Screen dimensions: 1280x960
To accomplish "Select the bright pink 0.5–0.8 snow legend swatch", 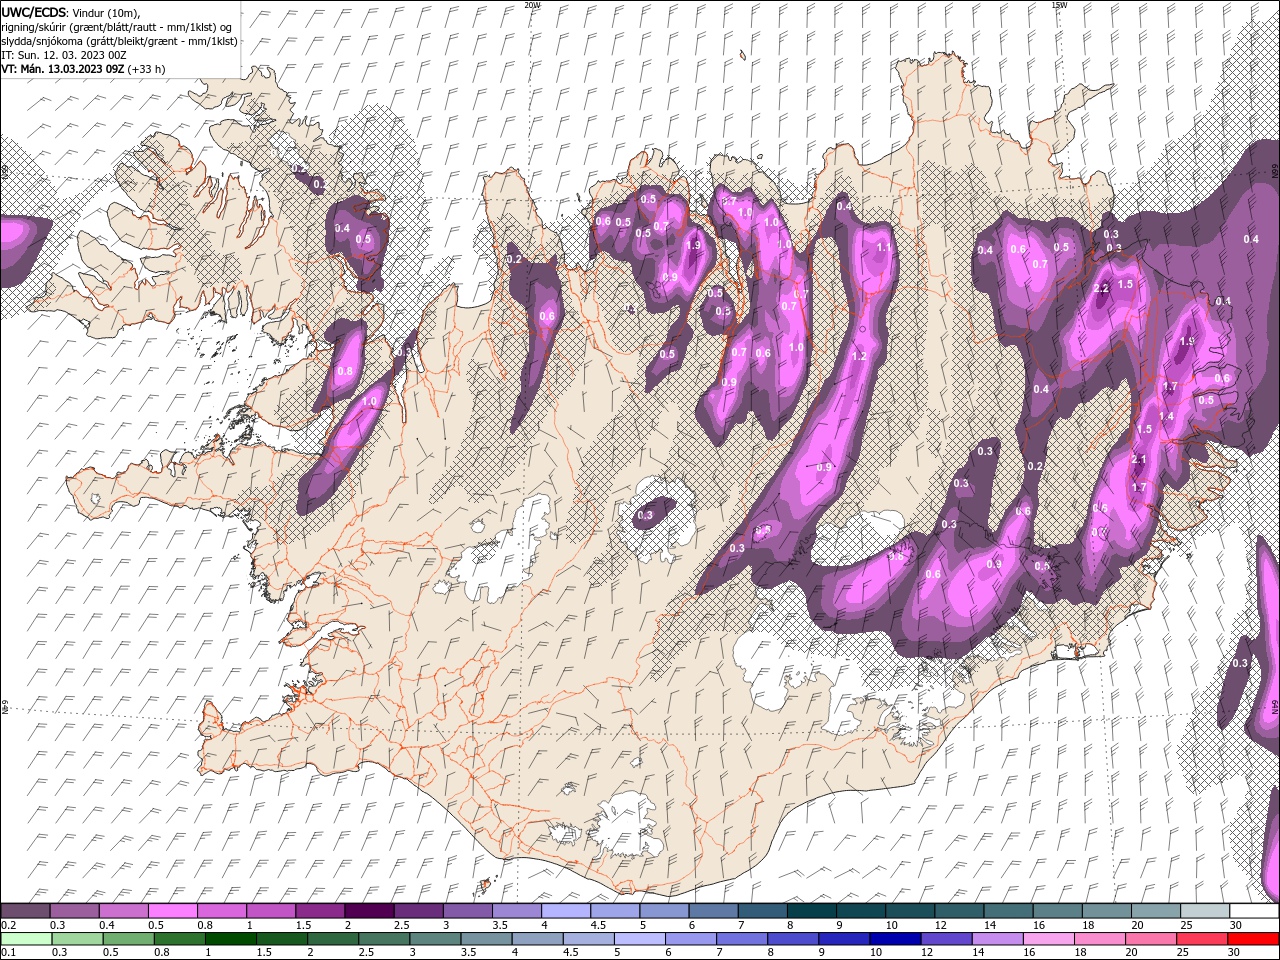I will click(173, 911).
